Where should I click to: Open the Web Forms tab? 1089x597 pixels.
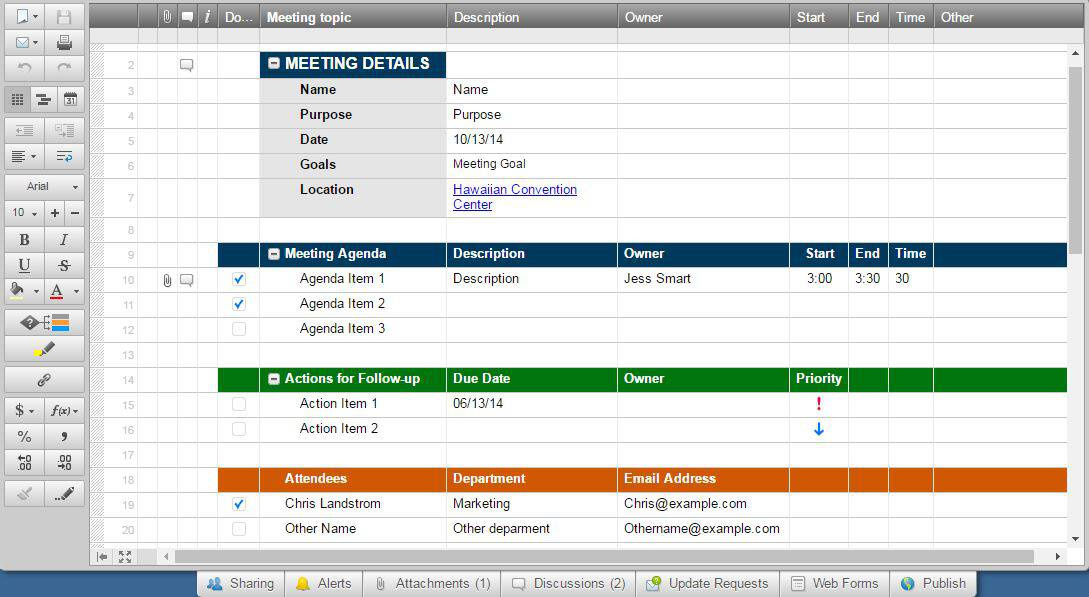(x=834, y=583)
